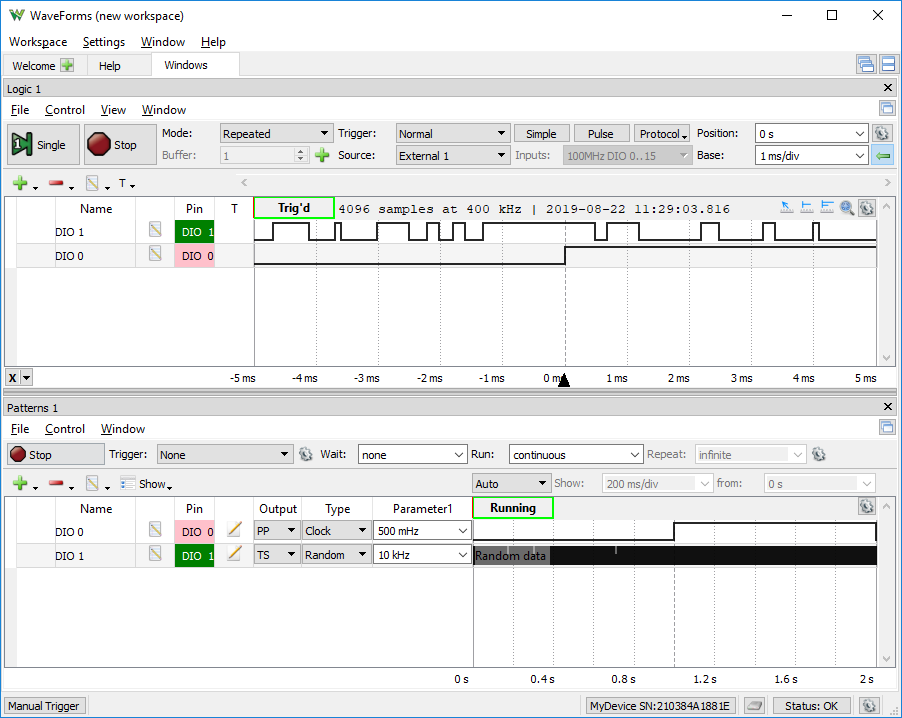Open Logic trigger position settings gear

point(882,133)
